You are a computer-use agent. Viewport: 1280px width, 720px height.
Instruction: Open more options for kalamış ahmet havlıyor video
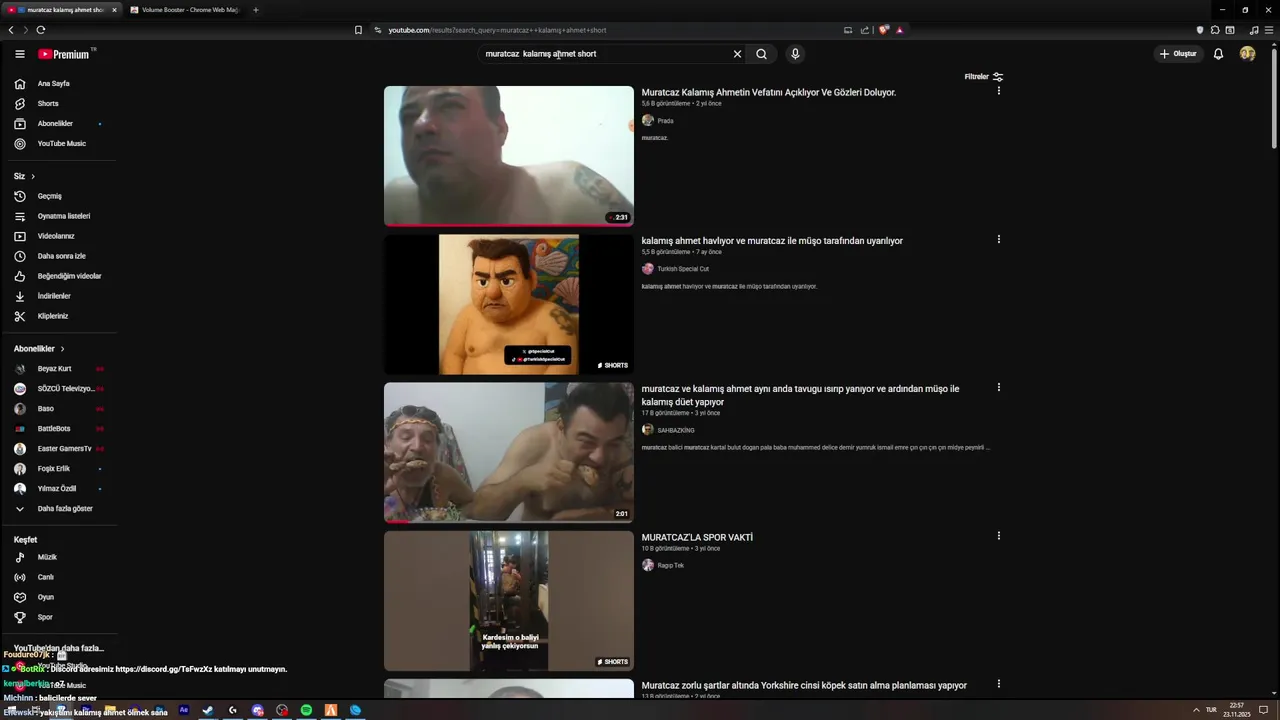(x=998, y=239)
